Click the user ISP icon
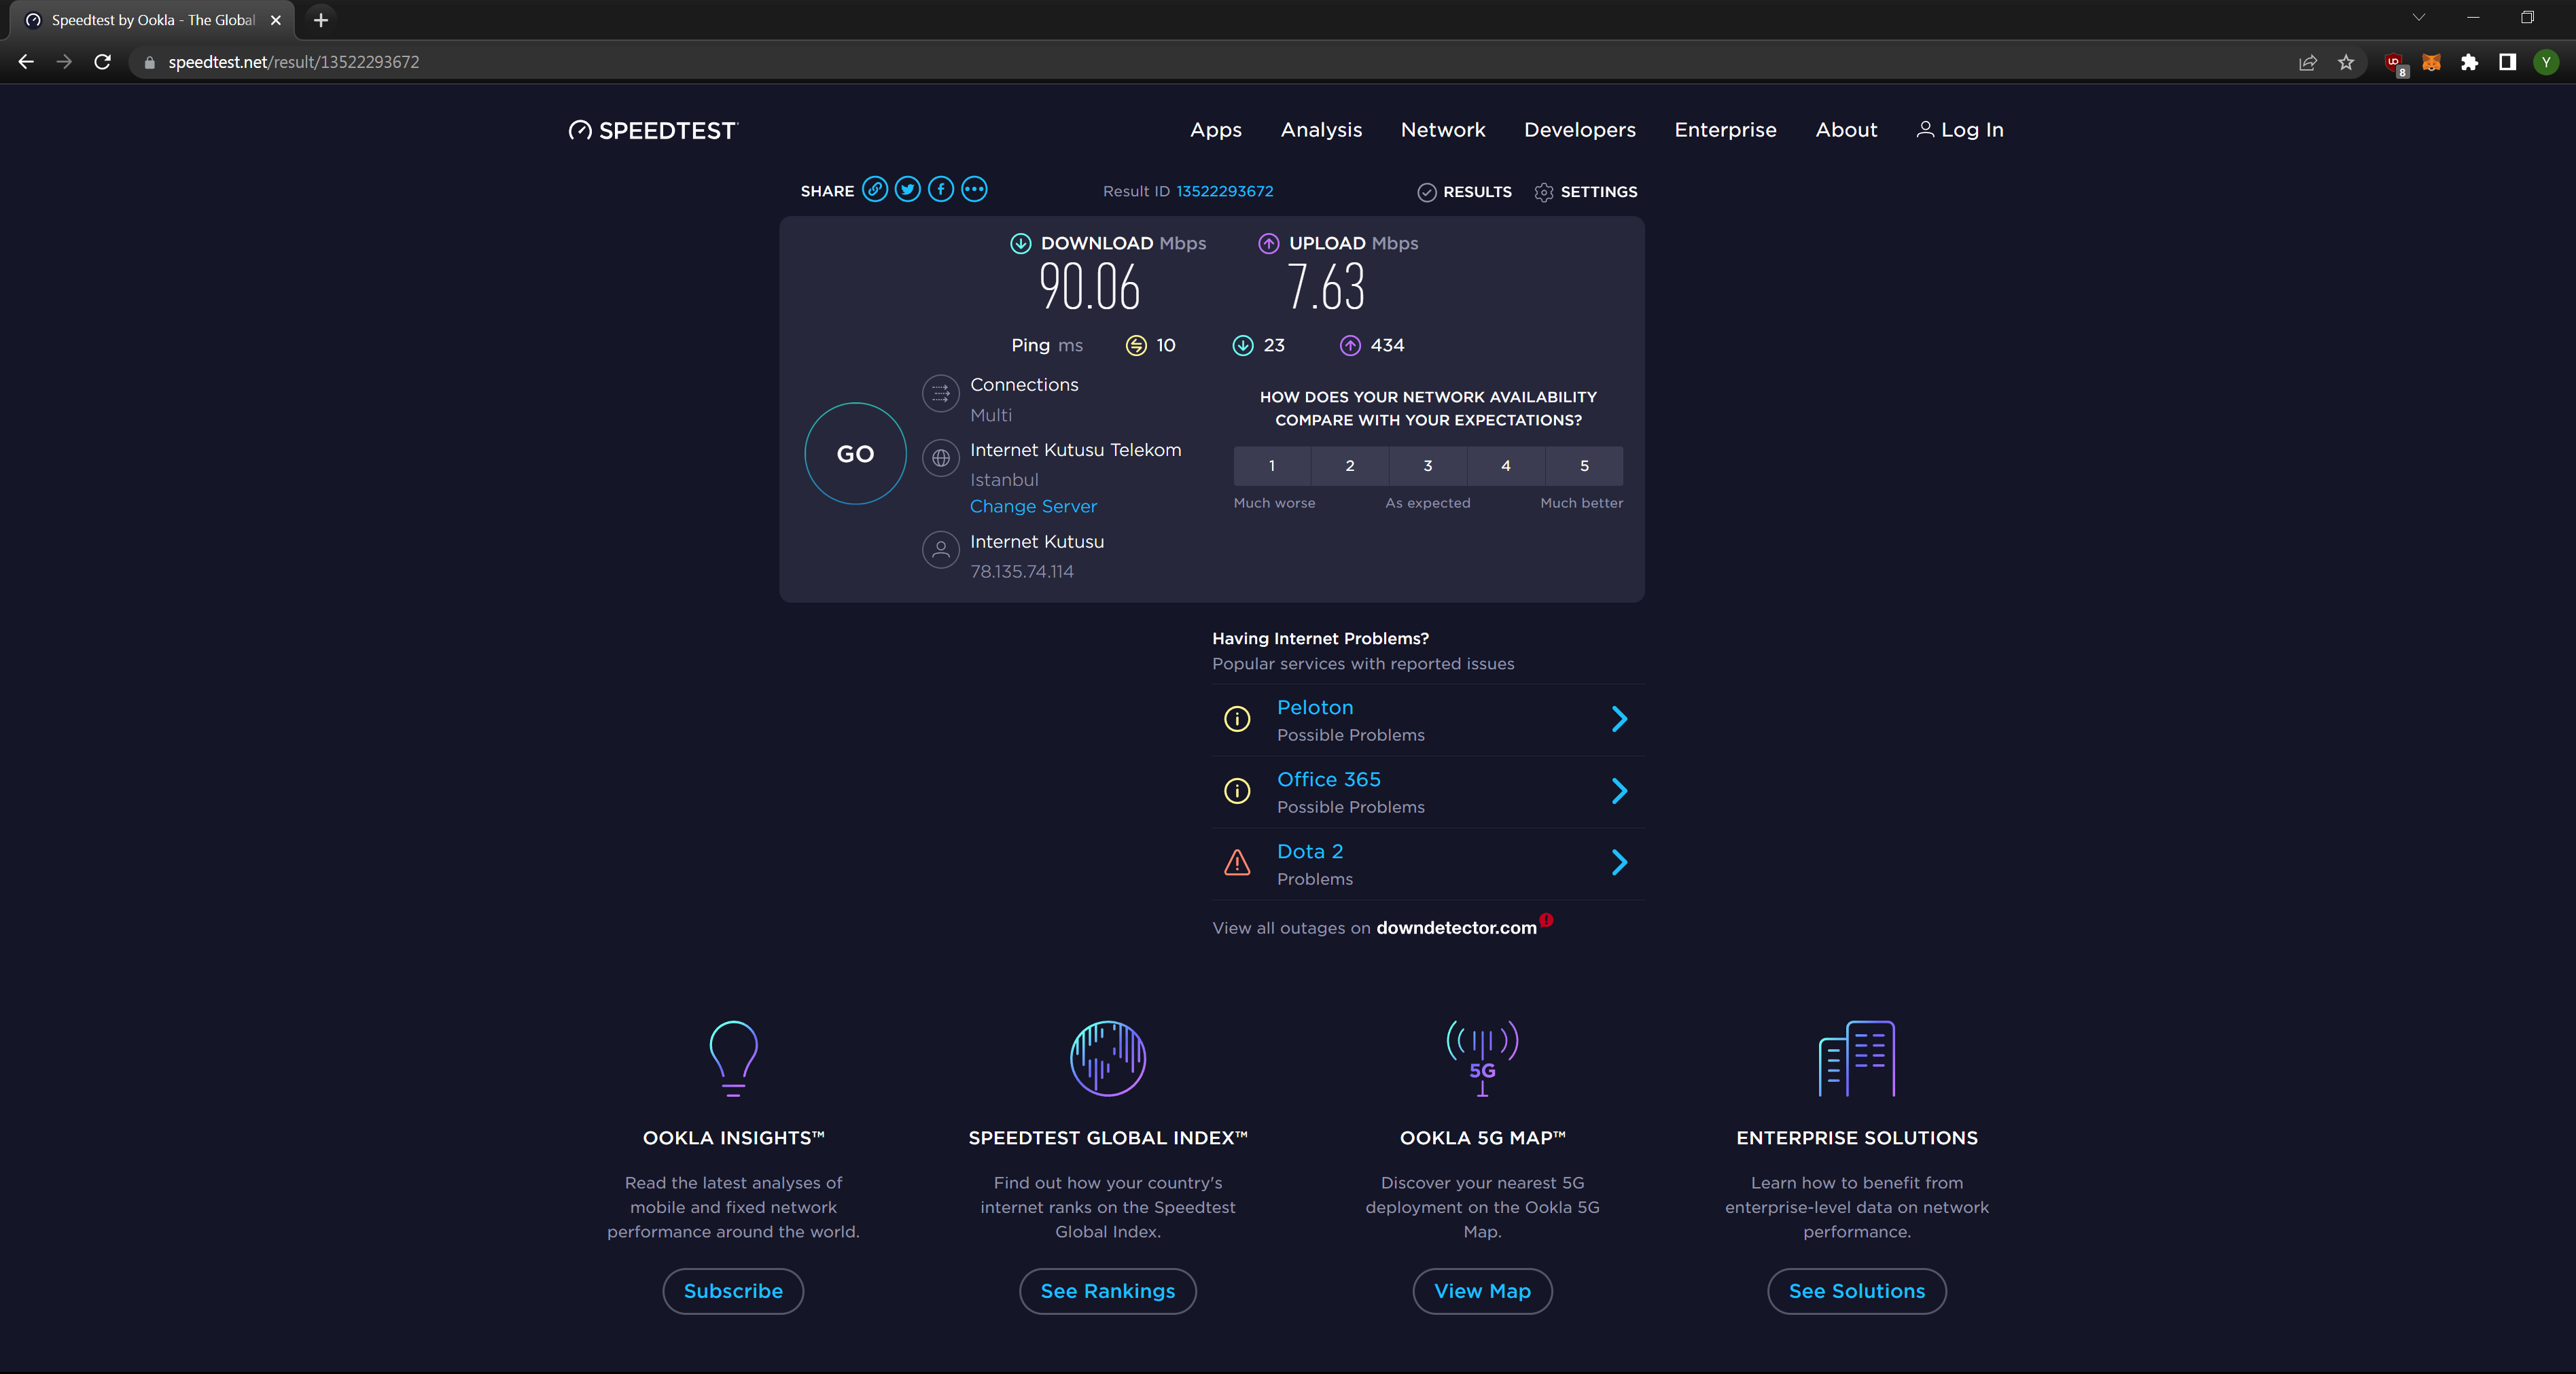The image size is (2576, 1374). 941,550
